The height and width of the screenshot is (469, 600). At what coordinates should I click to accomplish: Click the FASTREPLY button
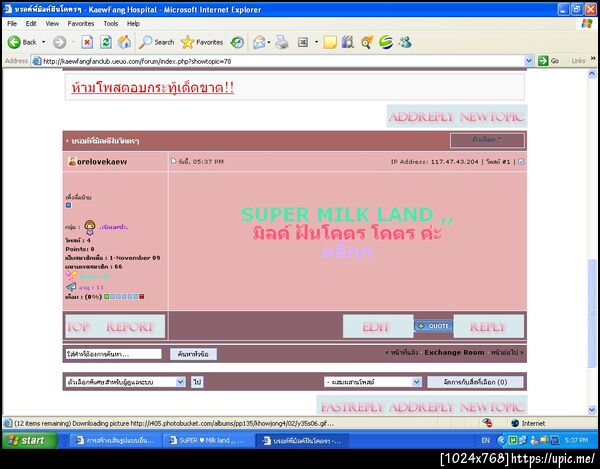coord(352,407)
